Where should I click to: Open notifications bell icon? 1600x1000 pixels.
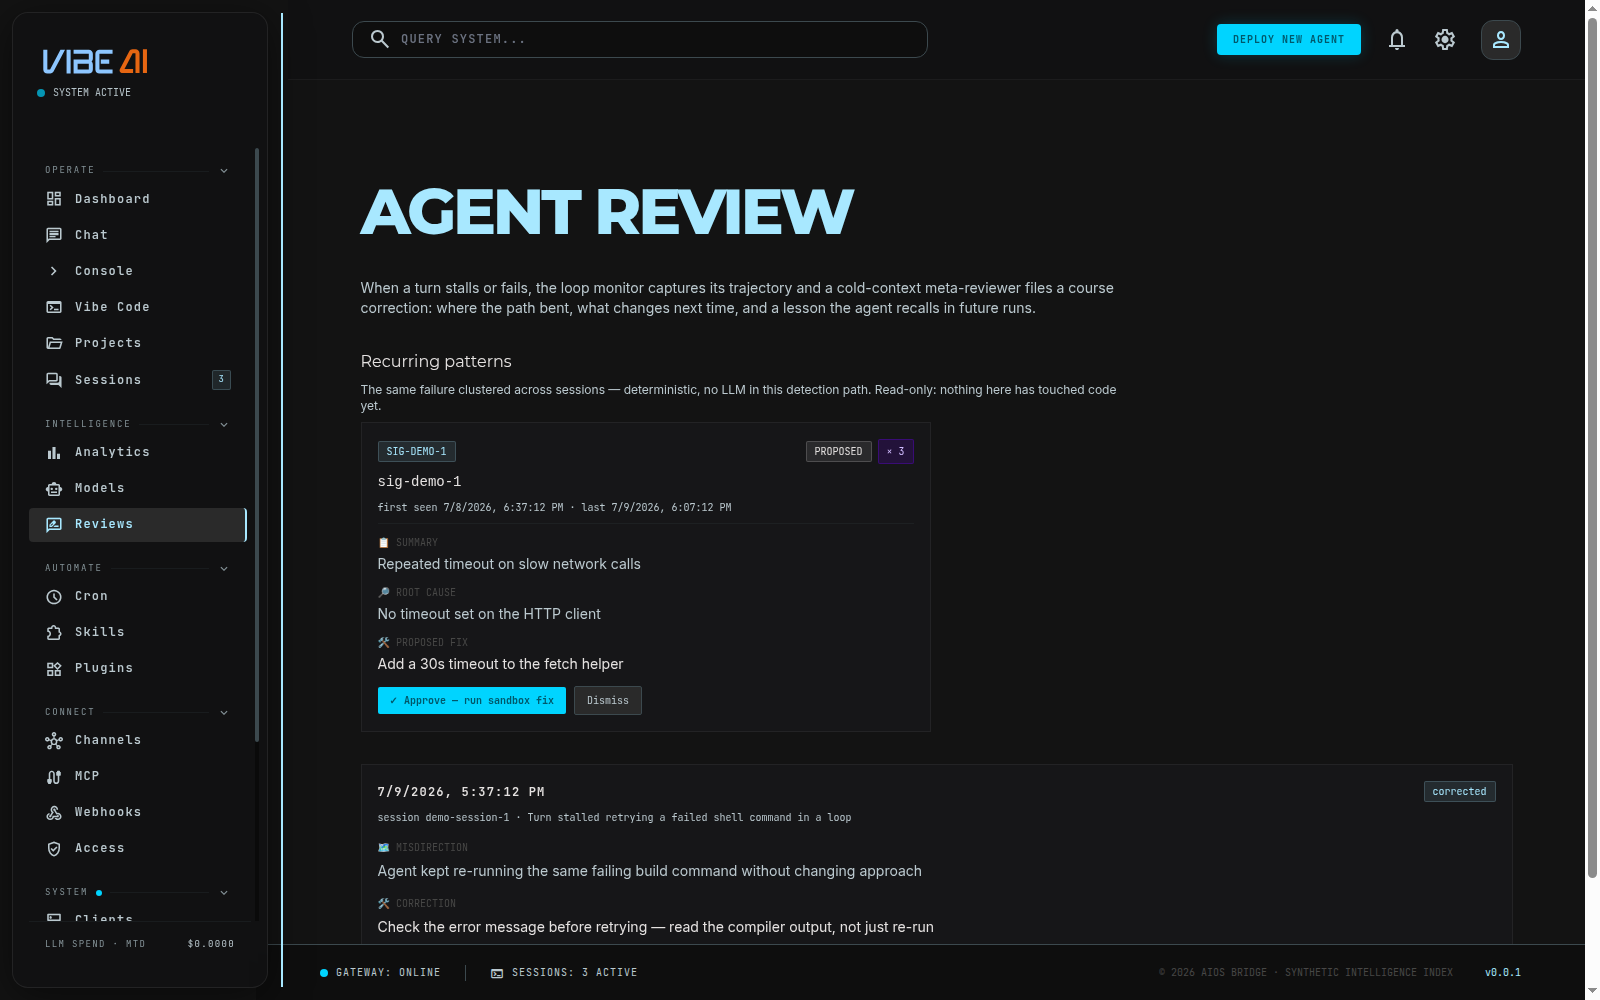click(1397, 40)
